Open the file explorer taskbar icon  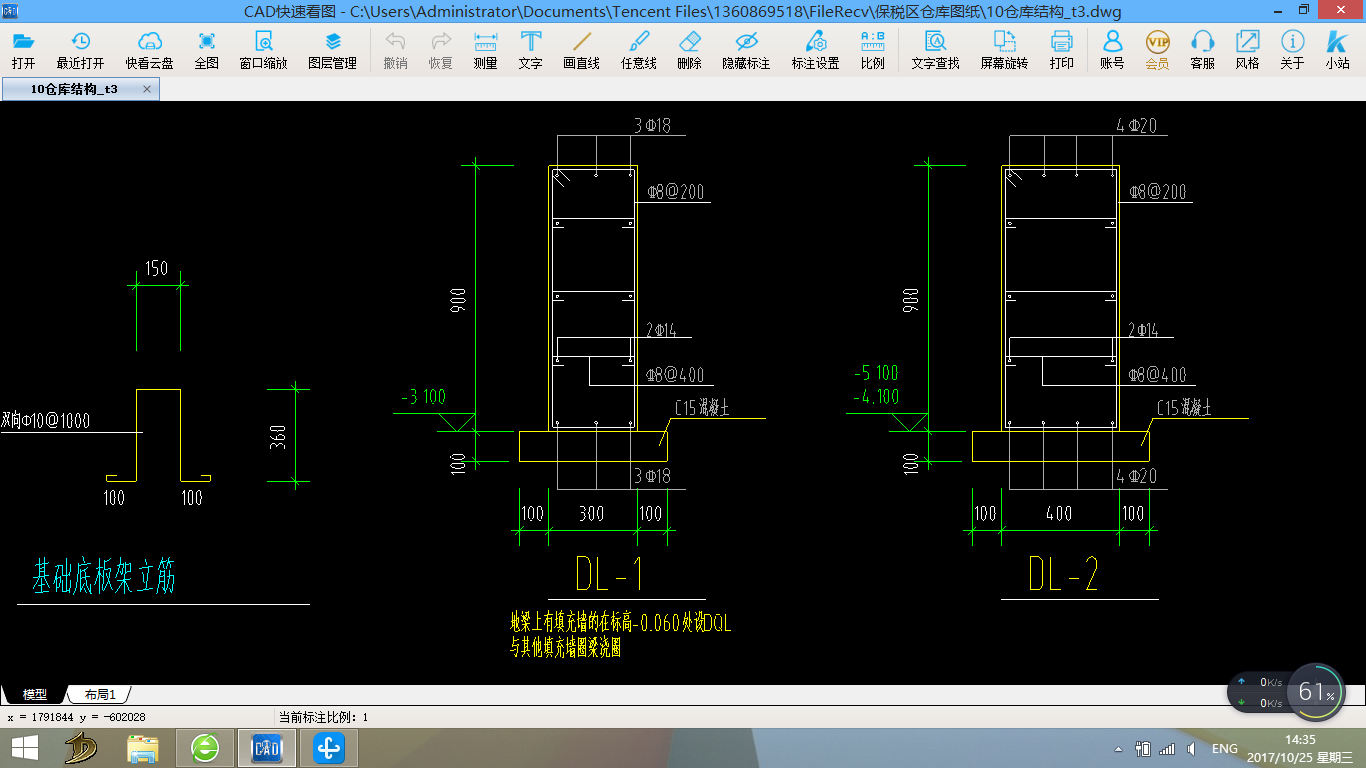(143, 748)
